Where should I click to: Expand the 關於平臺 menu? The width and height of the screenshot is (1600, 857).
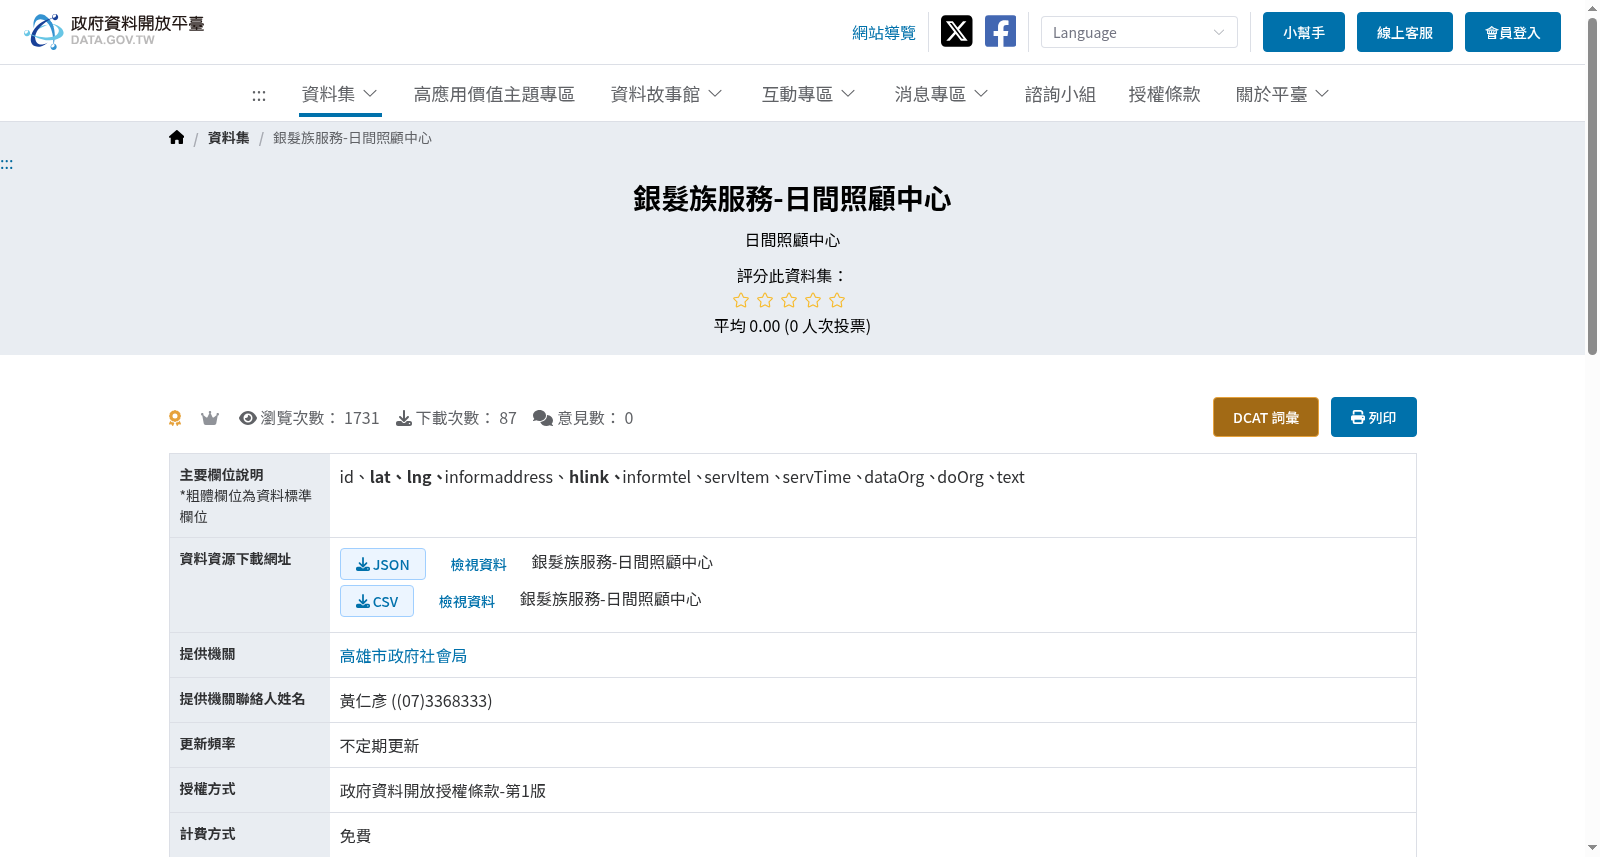coord(1283,94)
